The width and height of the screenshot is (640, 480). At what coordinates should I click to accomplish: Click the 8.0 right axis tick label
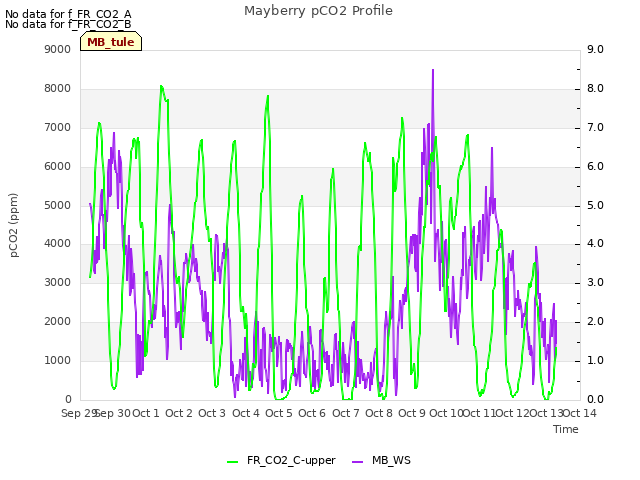tap(595, 89)
